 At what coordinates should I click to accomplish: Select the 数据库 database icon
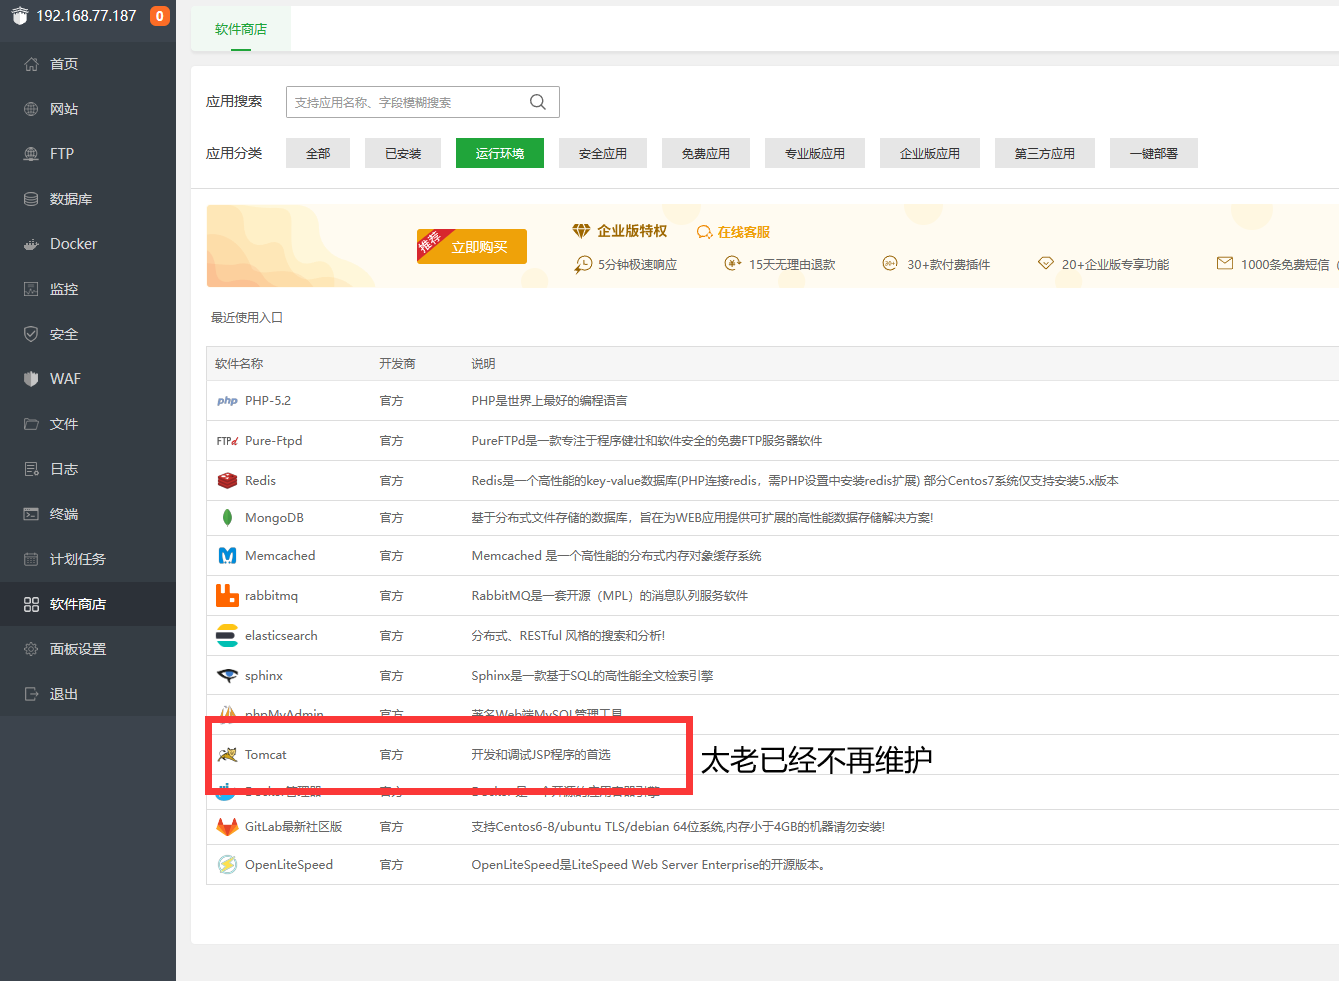point(31,199)
